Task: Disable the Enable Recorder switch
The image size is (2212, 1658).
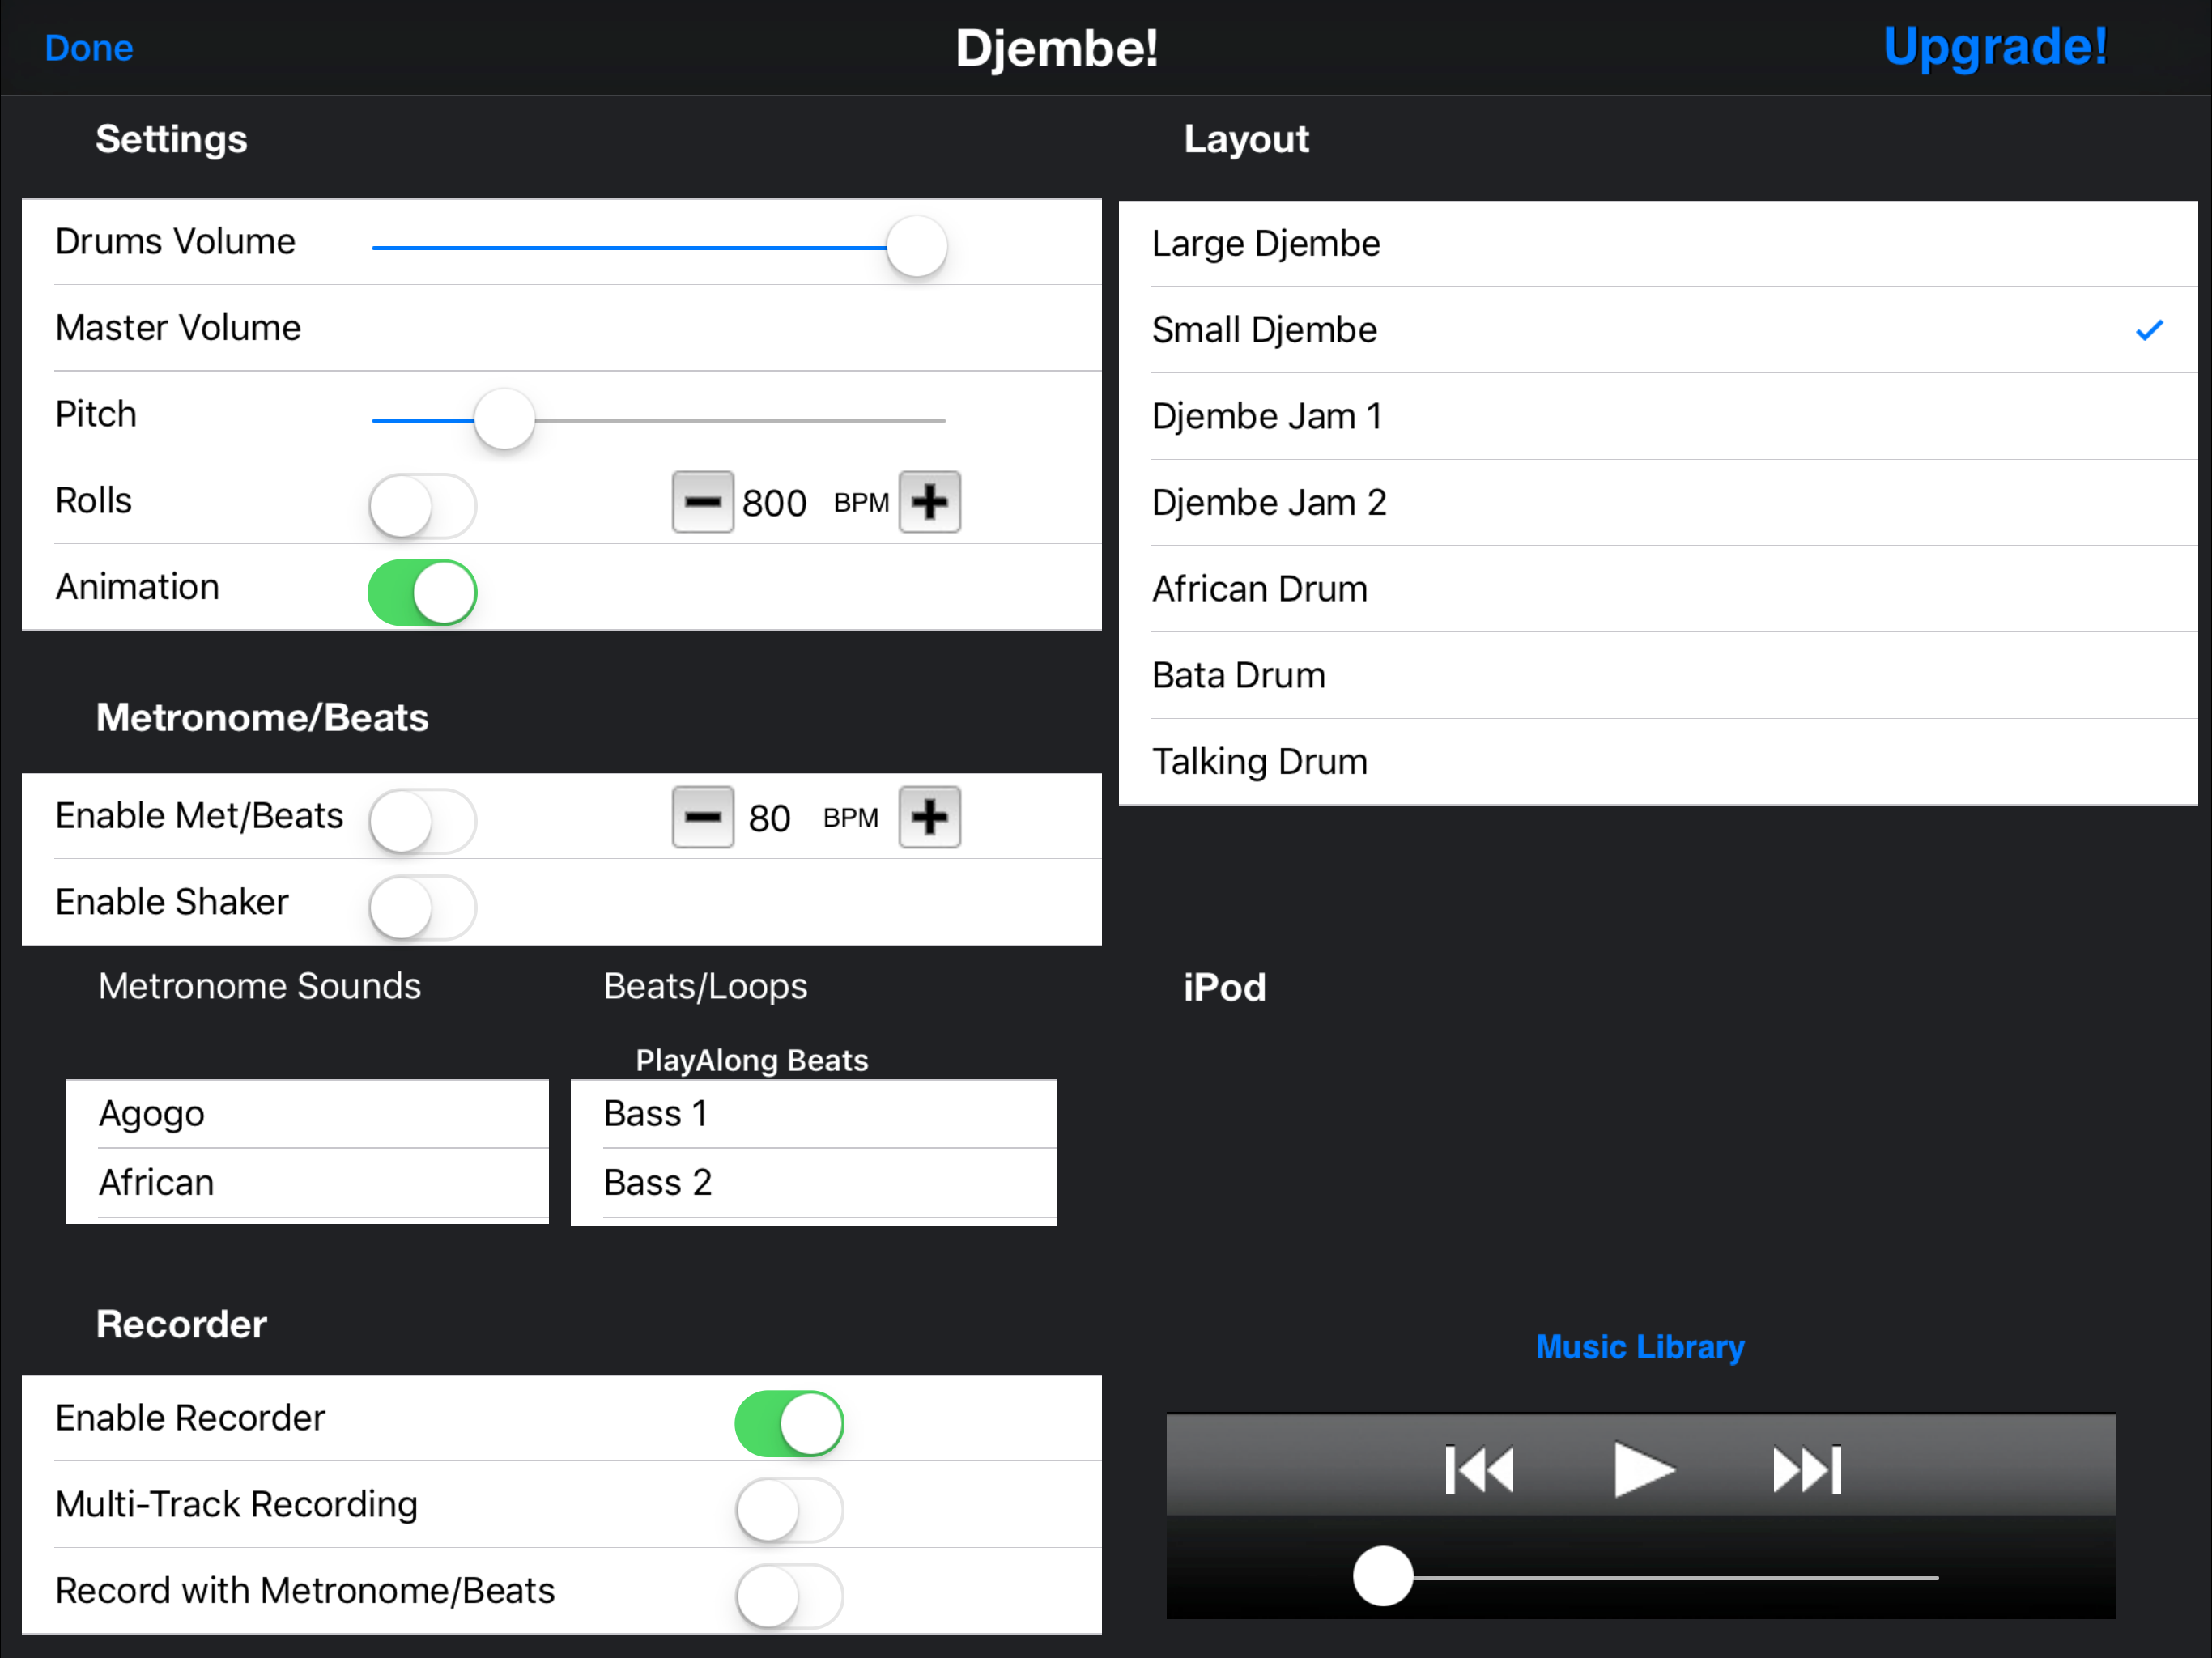Action: point(789,1423)
